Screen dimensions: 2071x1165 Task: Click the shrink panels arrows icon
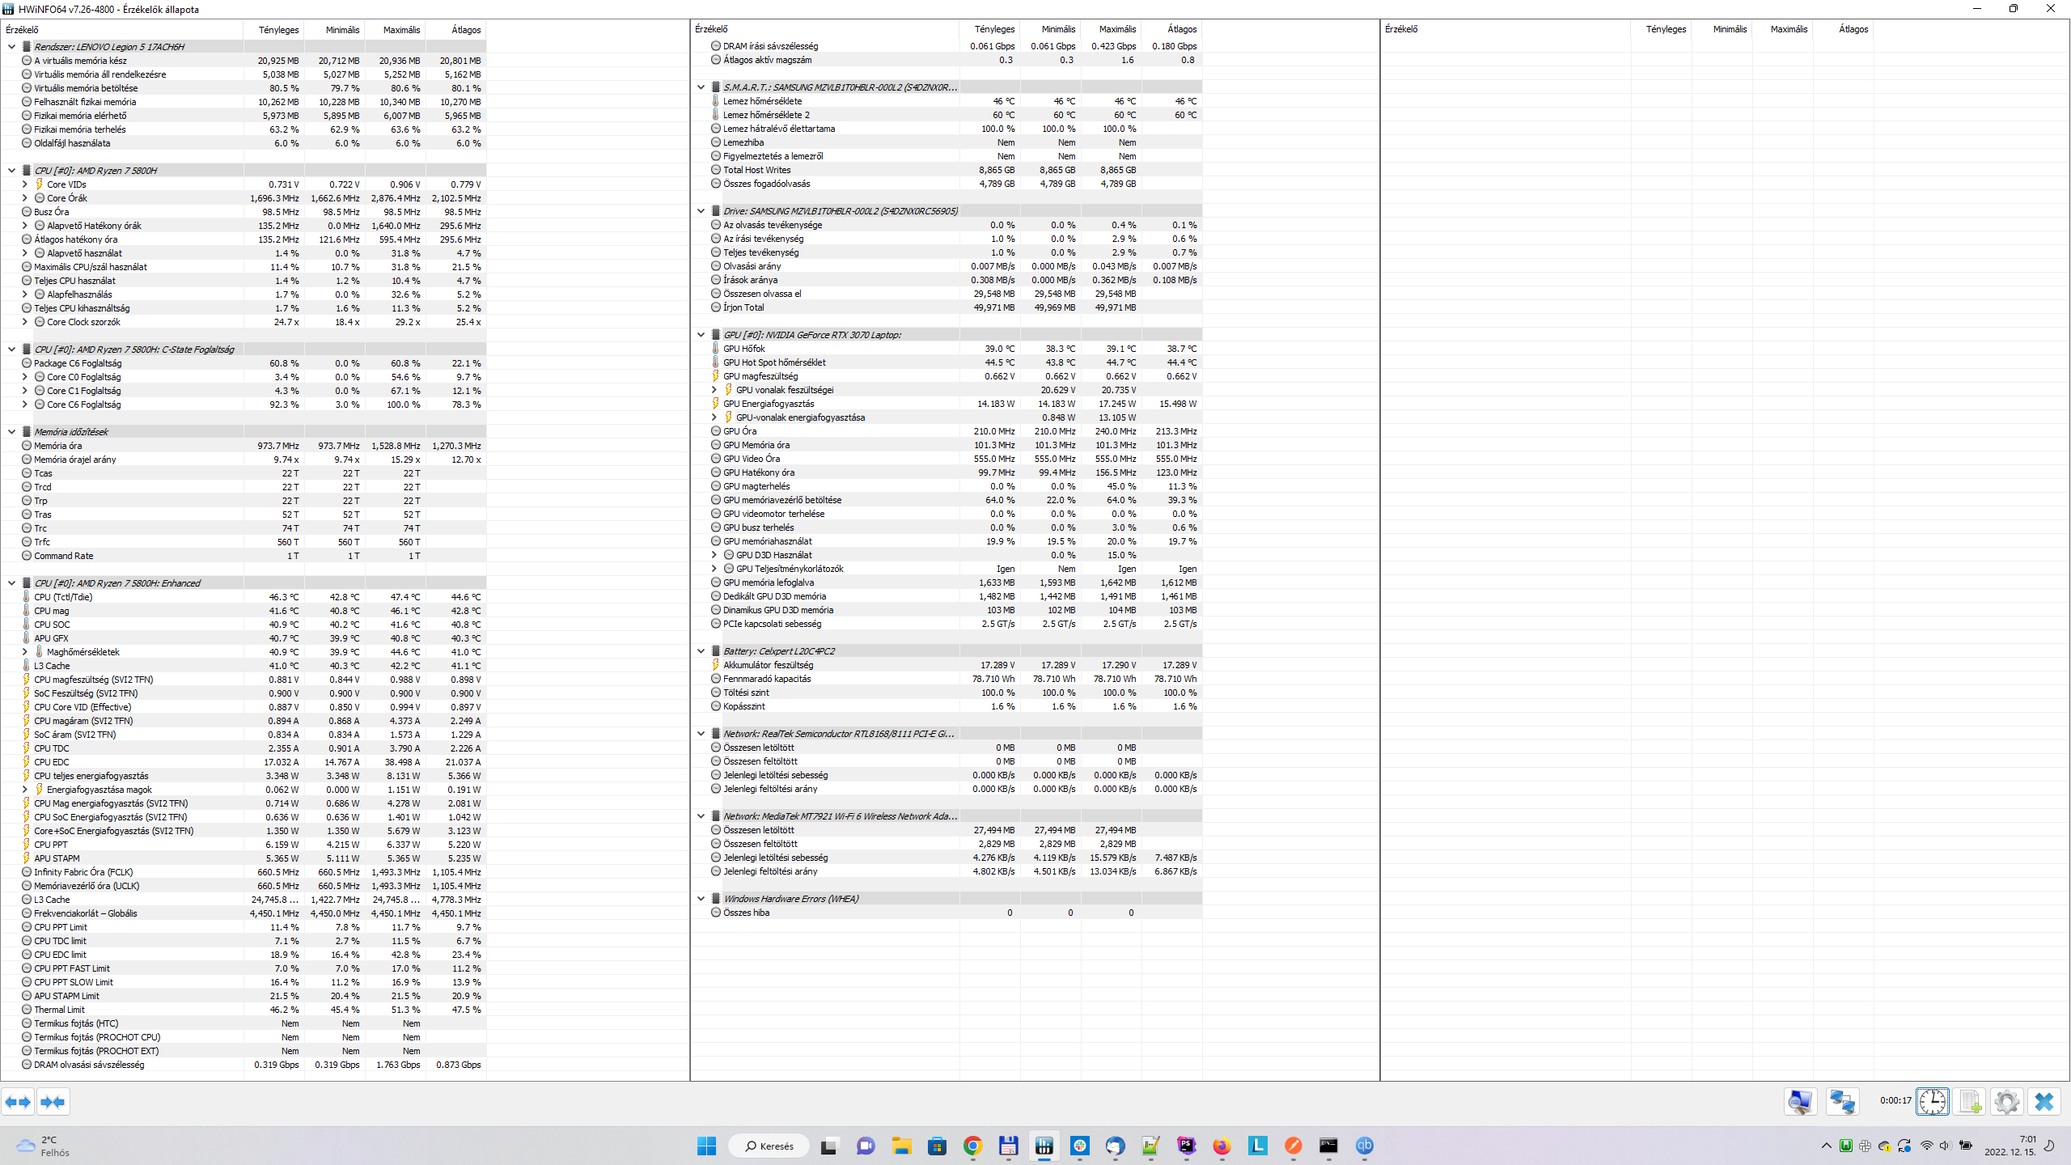point(53,1102)
